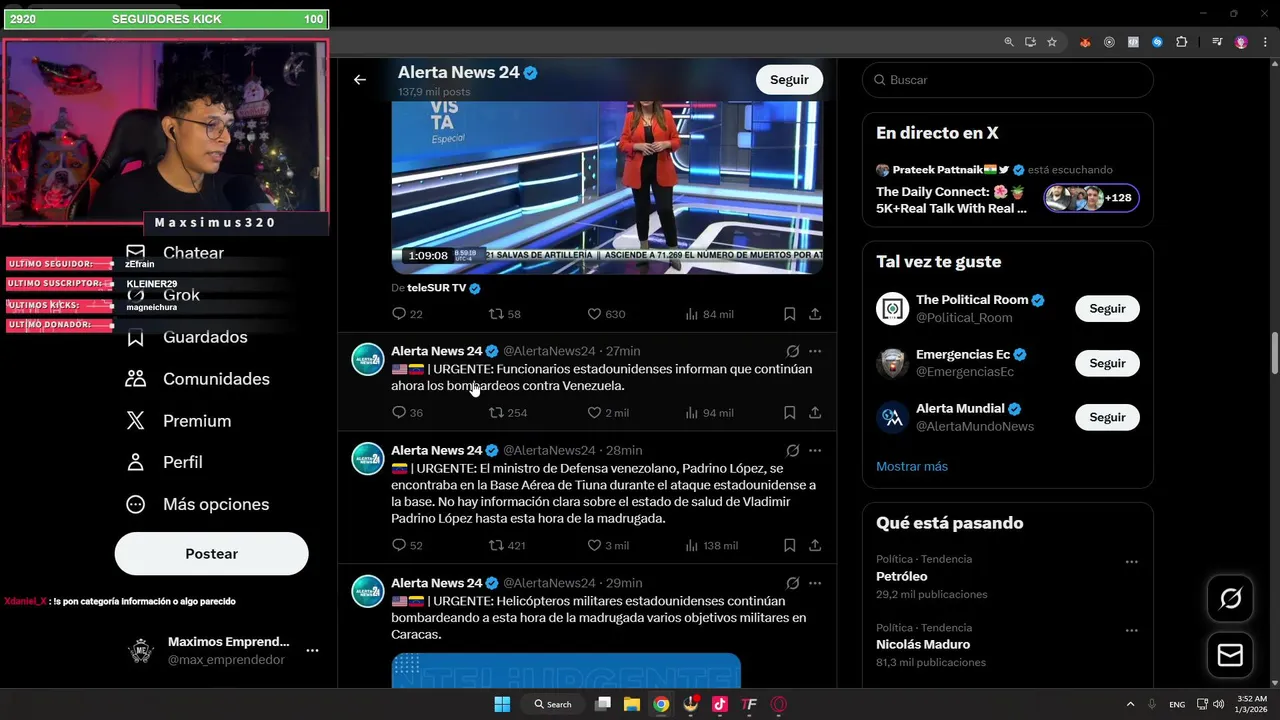Open more options on the 29min post
Screen dimensions: 1280x720
pyautogui.click(x=815, y=583)
